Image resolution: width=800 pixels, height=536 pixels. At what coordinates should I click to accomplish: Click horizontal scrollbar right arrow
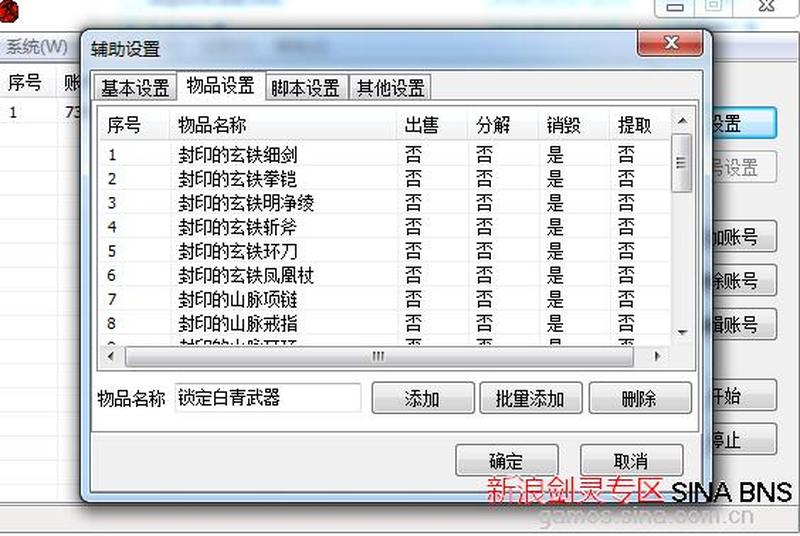pyautogui.click(x=657, y=356)
